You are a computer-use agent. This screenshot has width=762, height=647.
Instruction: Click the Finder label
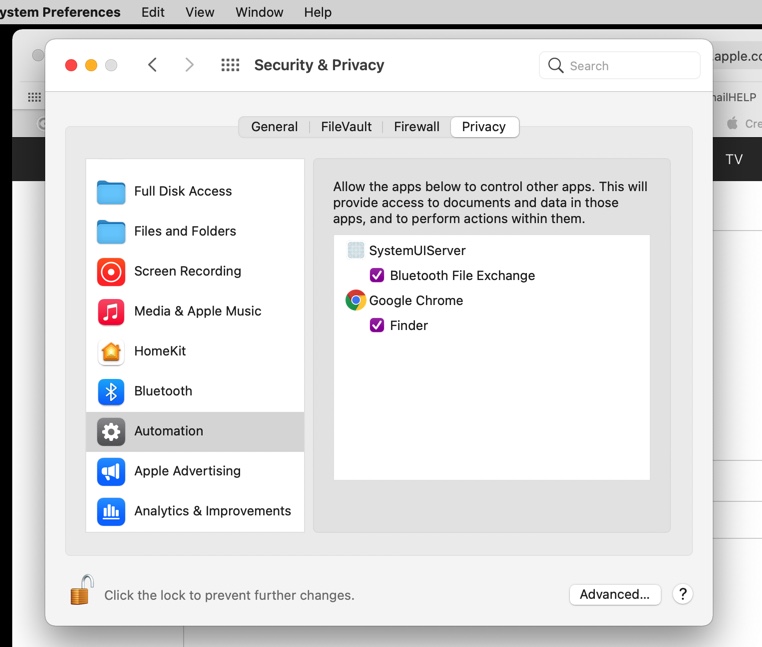click(409, 325)
